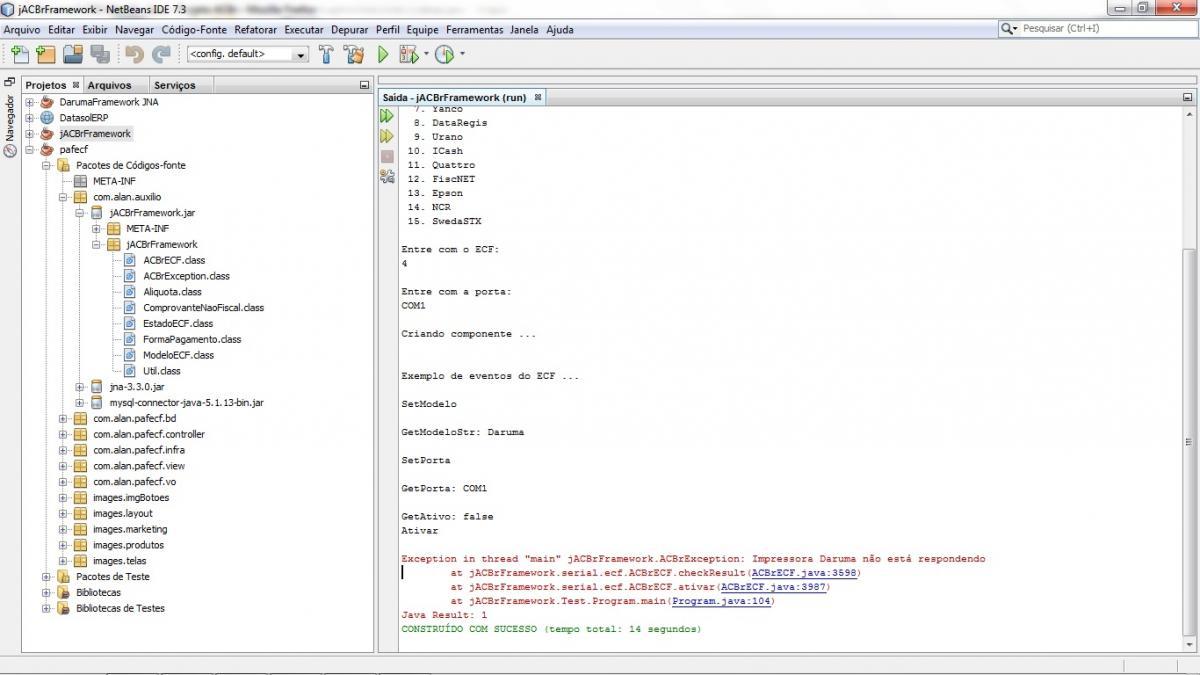Open ACBrECF.java:3987 stack trace link
This screenshot has height=675, width=1200.
click(x=773, y=587)
